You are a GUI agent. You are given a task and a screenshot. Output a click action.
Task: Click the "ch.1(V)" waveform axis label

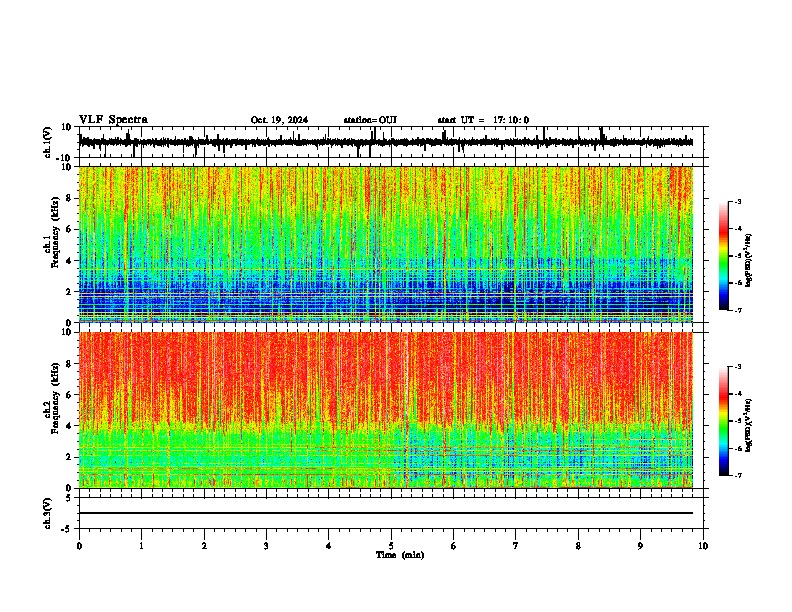[48, 142]
